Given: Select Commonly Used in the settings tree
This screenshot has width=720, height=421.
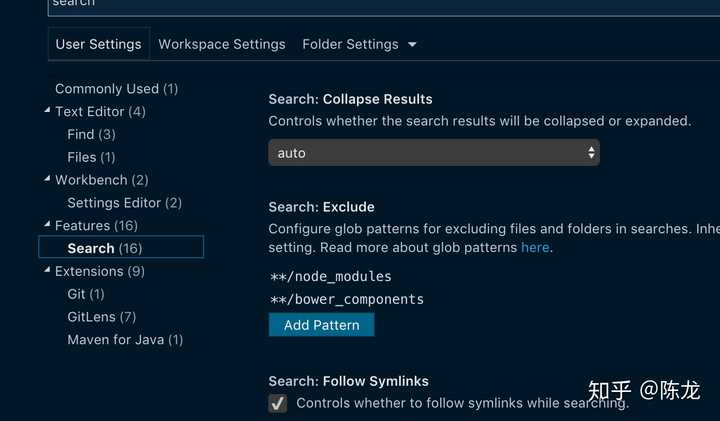Looking at the screenshot, I should (x=116, y=89).
